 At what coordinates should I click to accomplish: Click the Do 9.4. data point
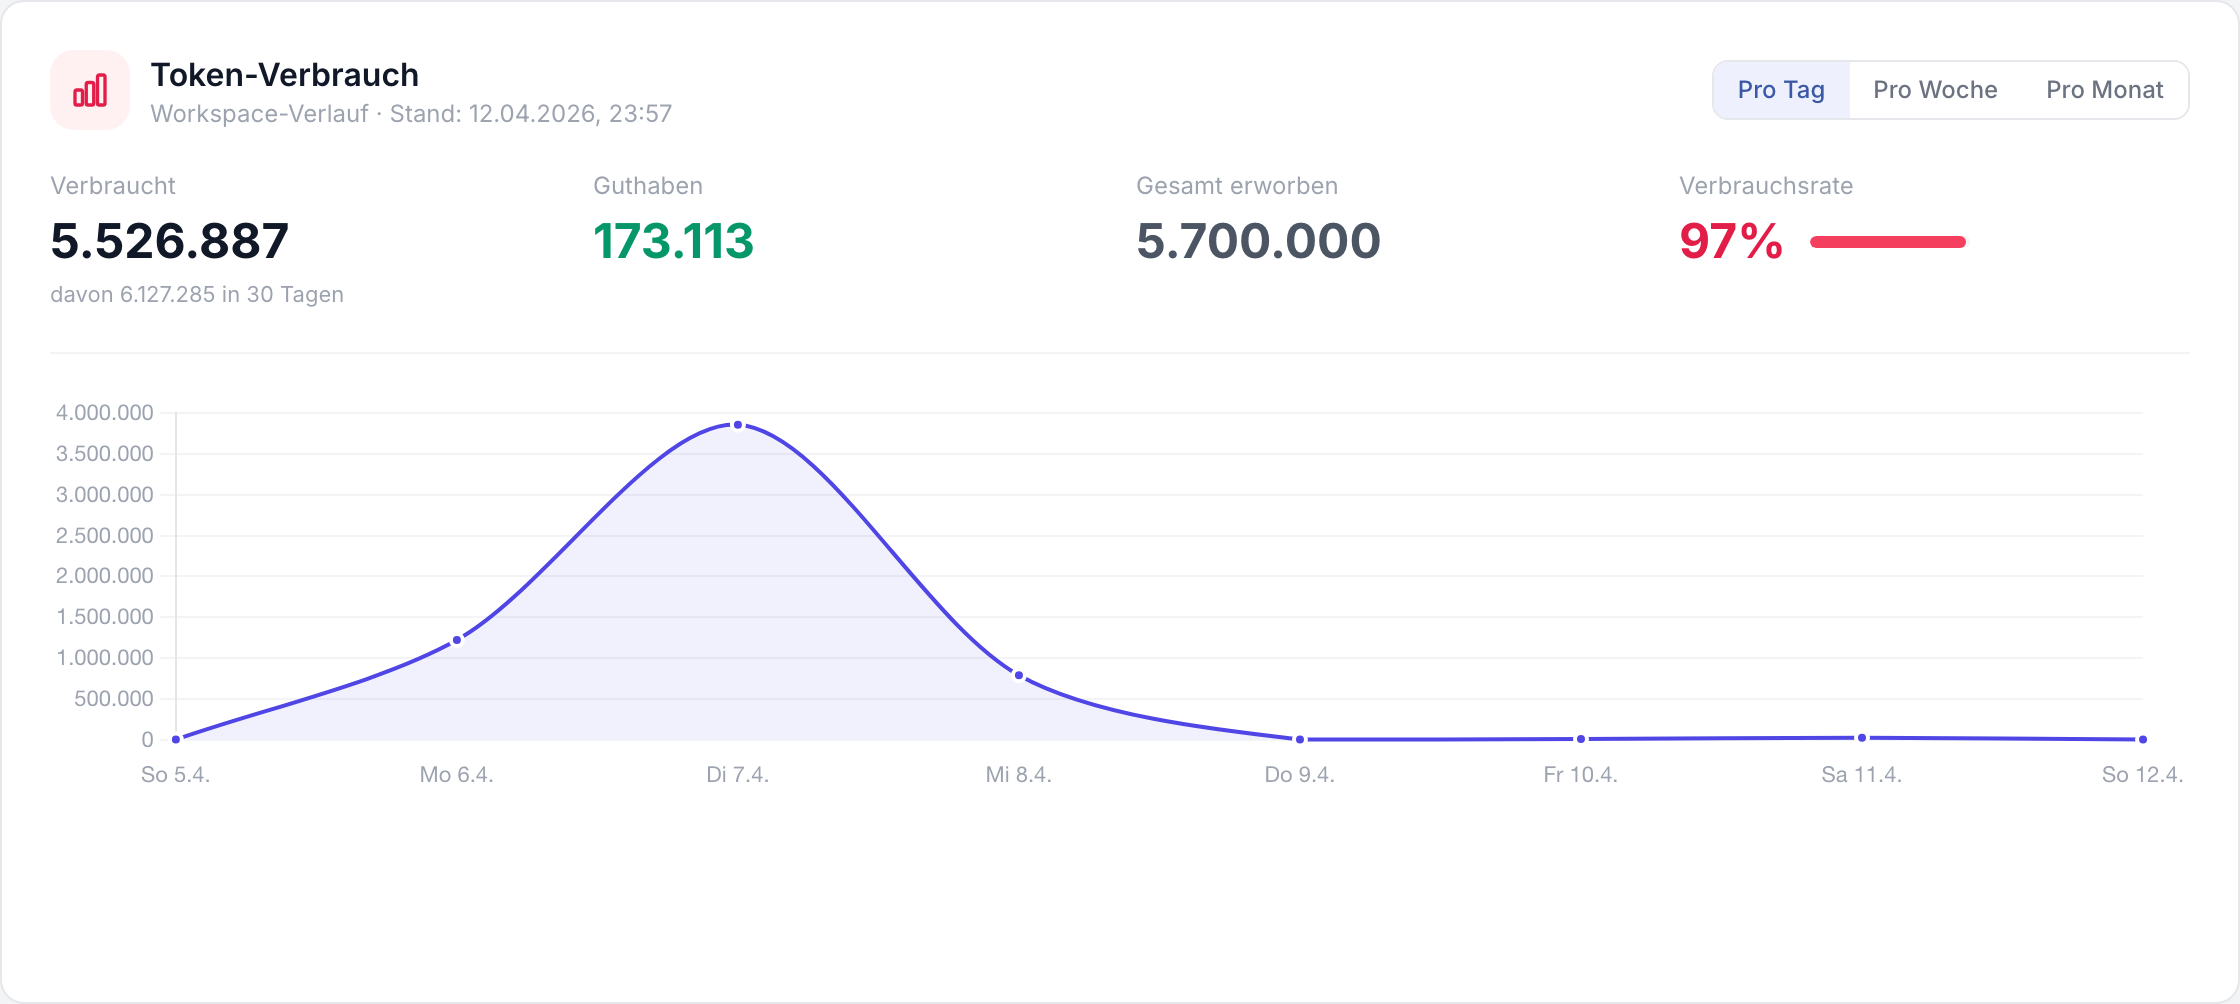1300,740
